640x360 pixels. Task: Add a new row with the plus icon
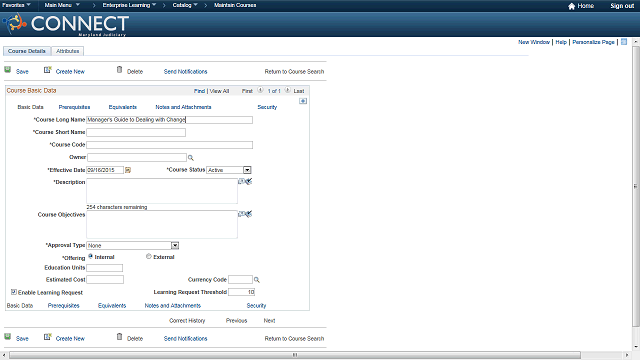click(x=303, y=101)
